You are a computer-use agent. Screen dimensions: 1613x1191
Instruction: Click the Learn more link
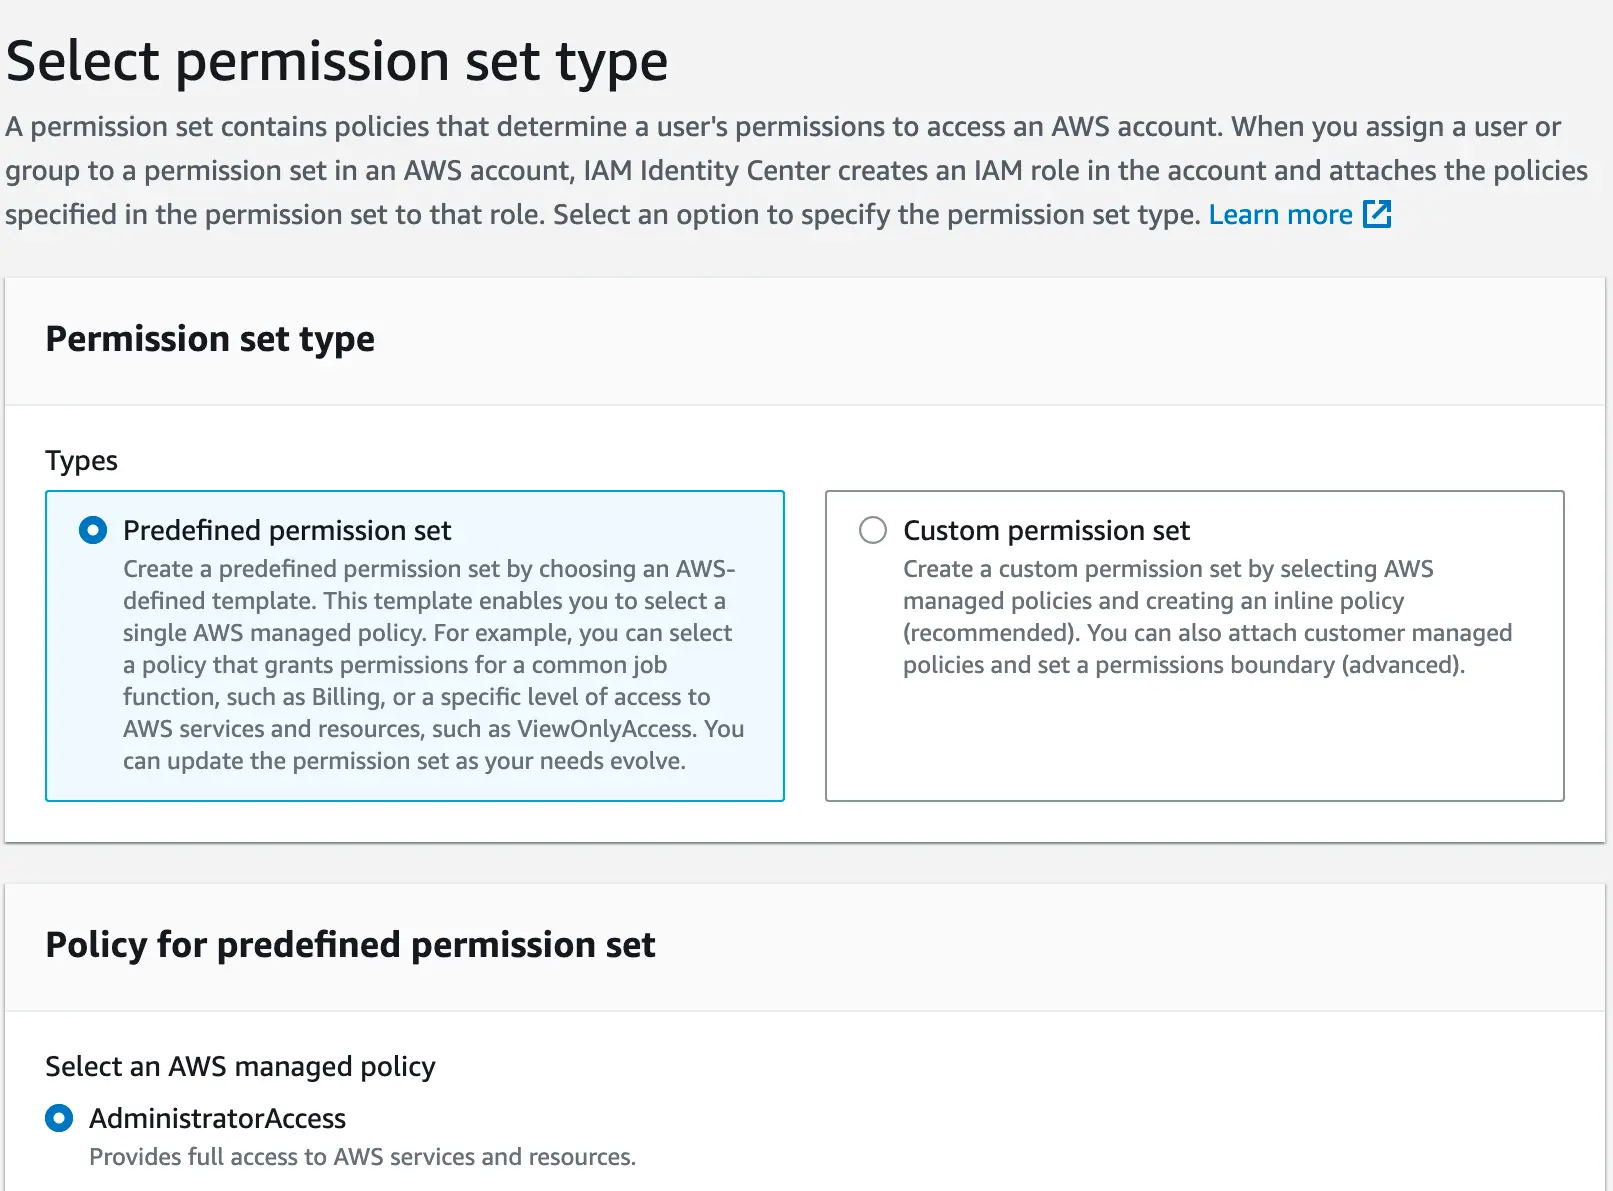click(1280, 215)
